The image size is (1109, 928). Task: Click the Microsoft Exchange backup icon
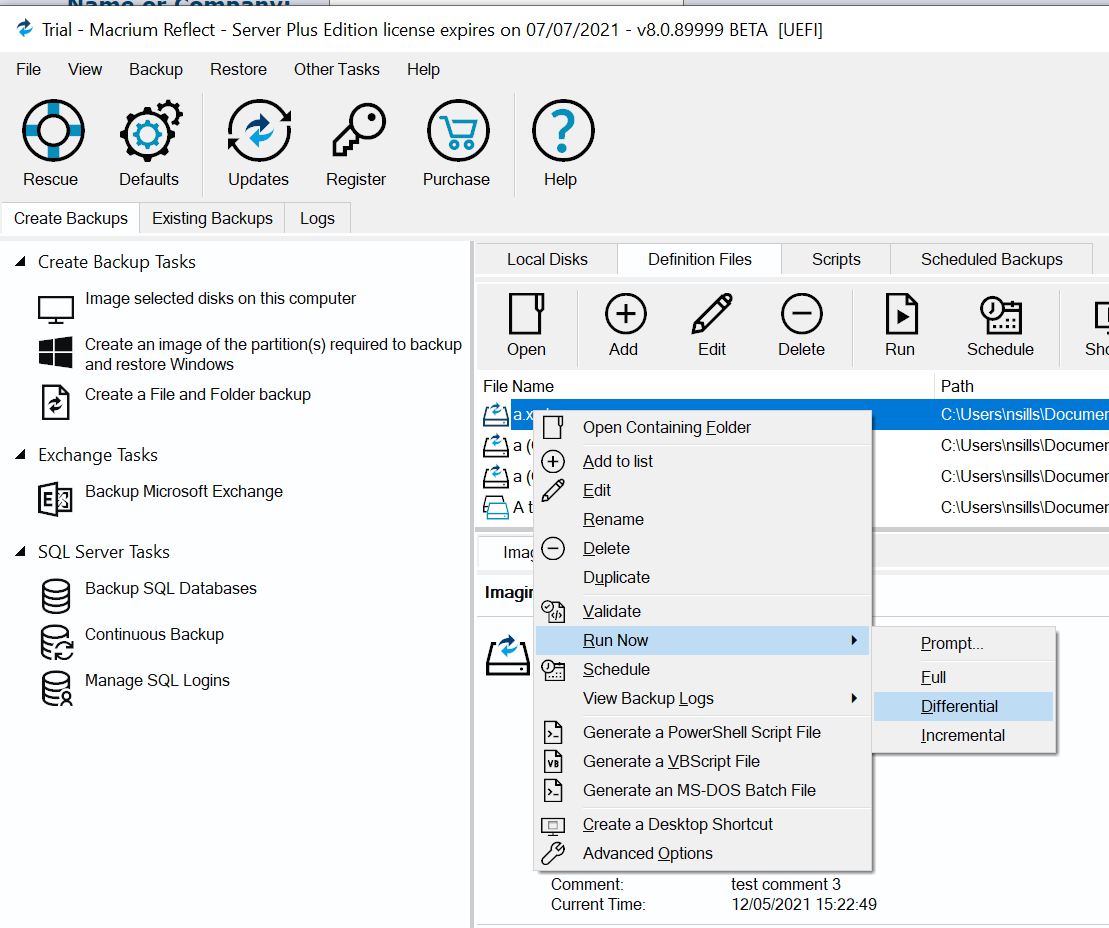click(x=55, y=499)
